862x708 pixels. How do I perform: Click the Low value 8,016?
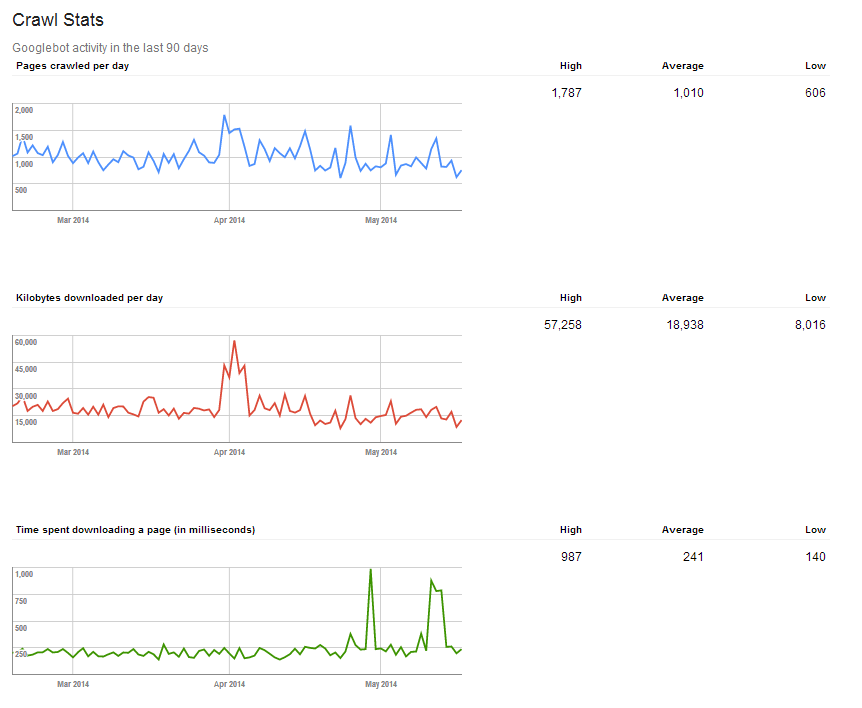point(810,325)
